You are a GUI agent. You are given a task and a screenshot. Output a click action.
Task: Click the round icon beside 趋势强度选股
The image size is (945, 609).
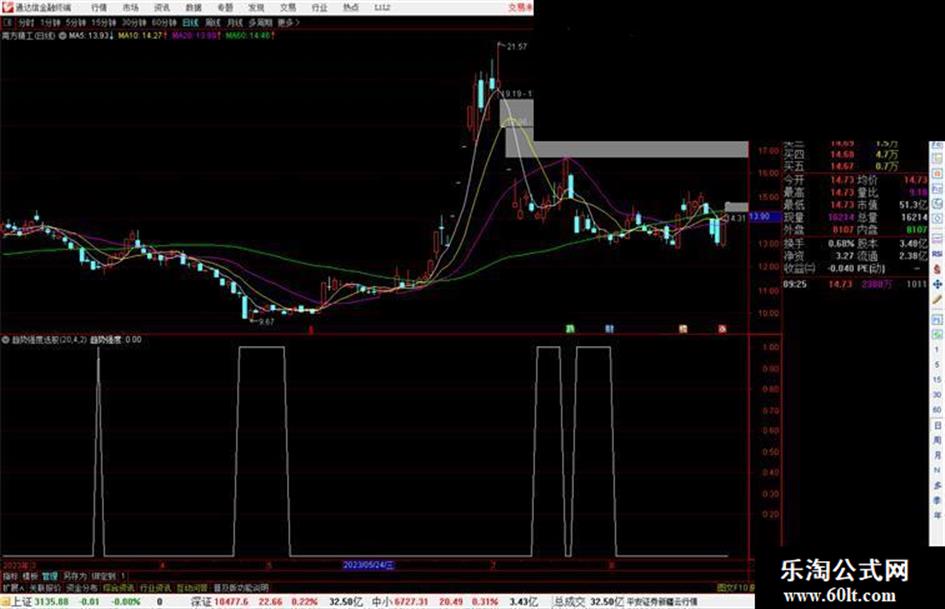point(5,339)
